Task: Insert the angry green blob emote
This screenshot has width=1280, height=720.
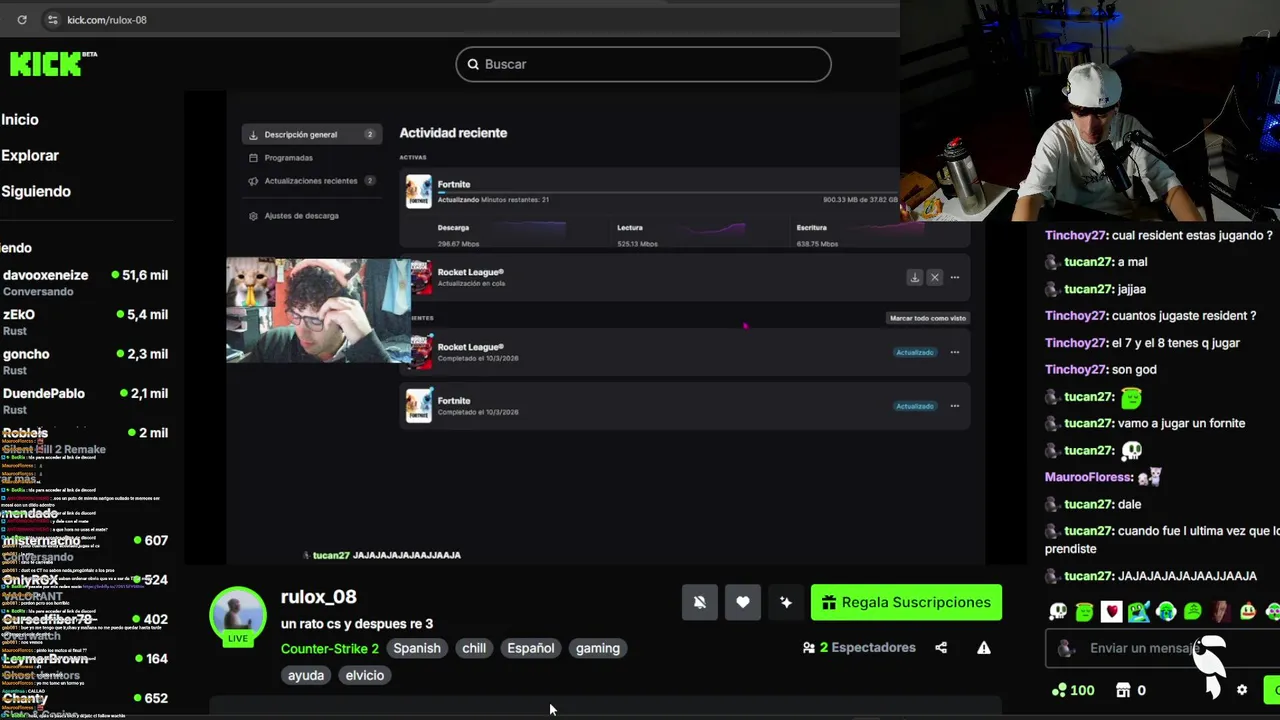Action: tap(1193, 612)
